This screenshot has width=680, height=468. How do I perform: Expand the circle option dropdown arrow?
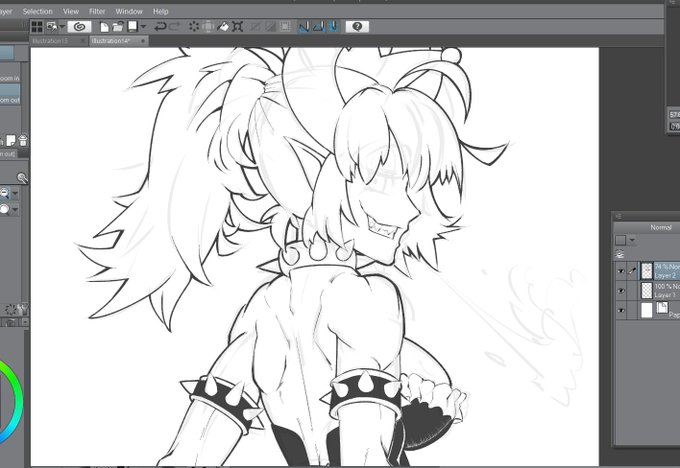15,210
